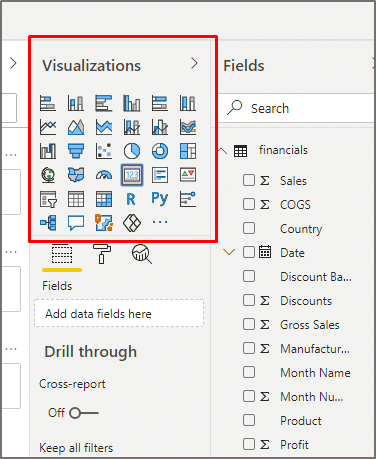Choose the Clustered bar chart visual
Viewport: 376px width, 459px height.
[x=104, y=103]
